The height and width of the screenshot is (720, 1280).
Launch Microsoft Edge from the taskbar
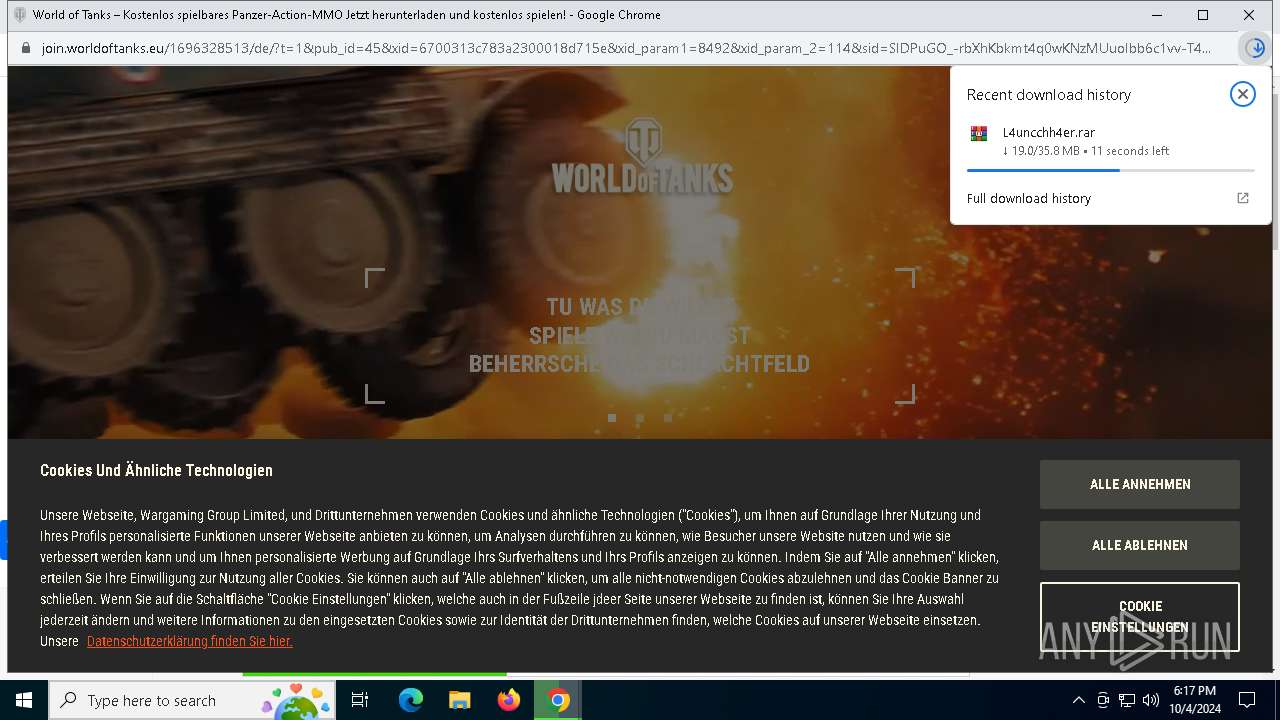click(411, 700)
